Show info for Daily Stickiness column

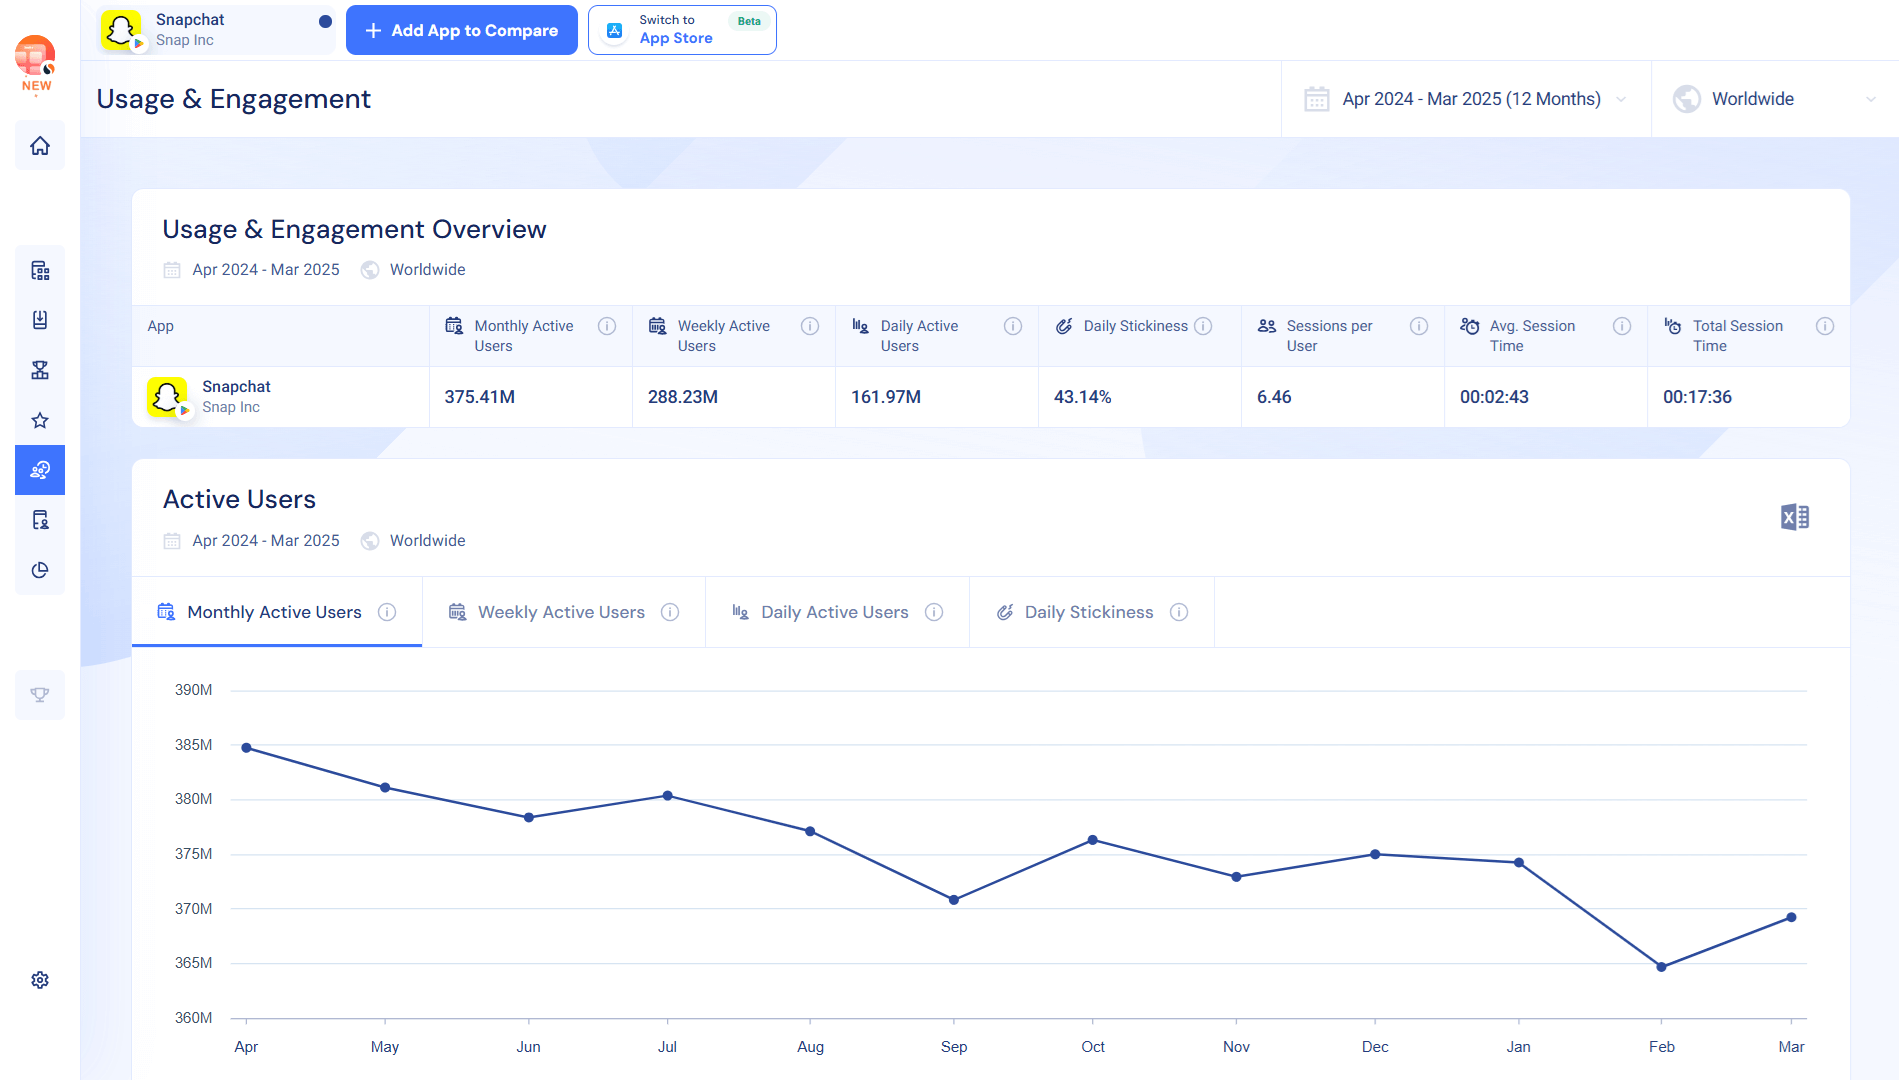coord(1203,326)
